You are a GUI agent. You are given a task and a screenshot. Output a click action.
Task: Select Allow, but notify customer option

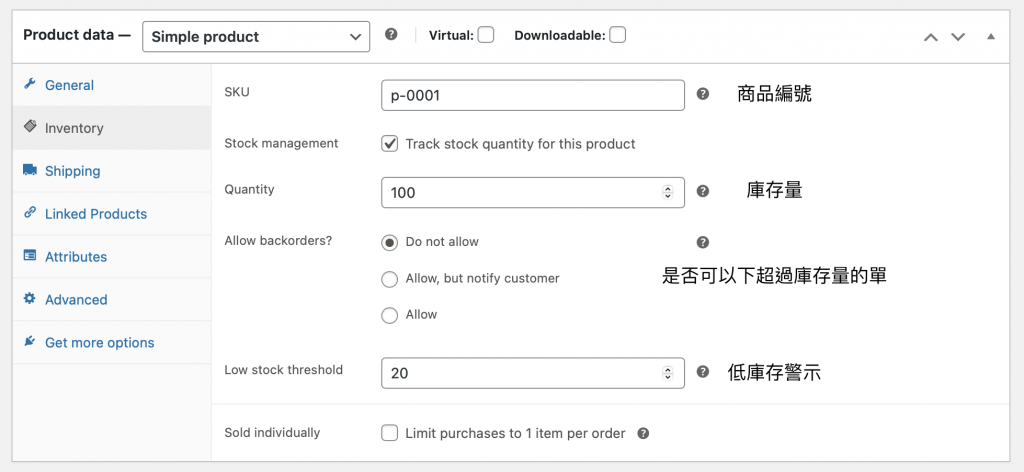tap(390, 279)
